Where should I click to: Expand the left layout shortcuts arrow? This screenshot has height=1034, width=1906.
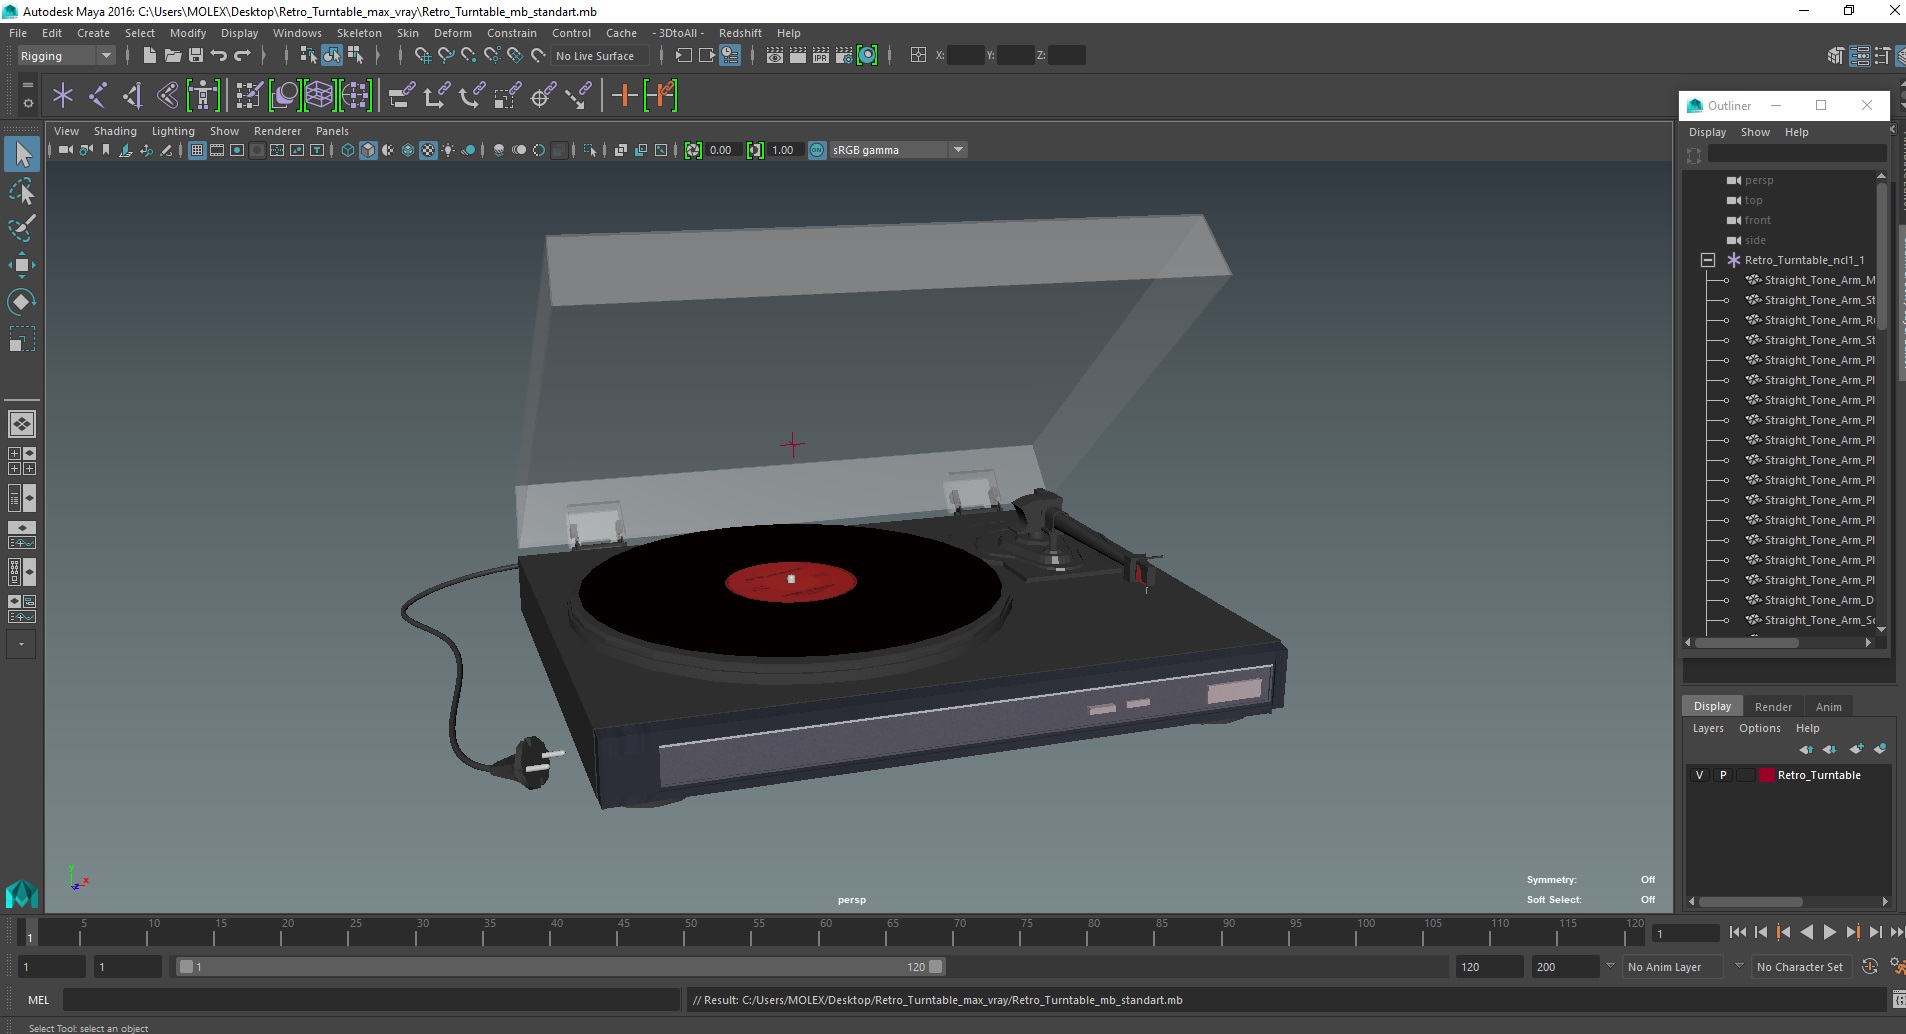(21, 645)
